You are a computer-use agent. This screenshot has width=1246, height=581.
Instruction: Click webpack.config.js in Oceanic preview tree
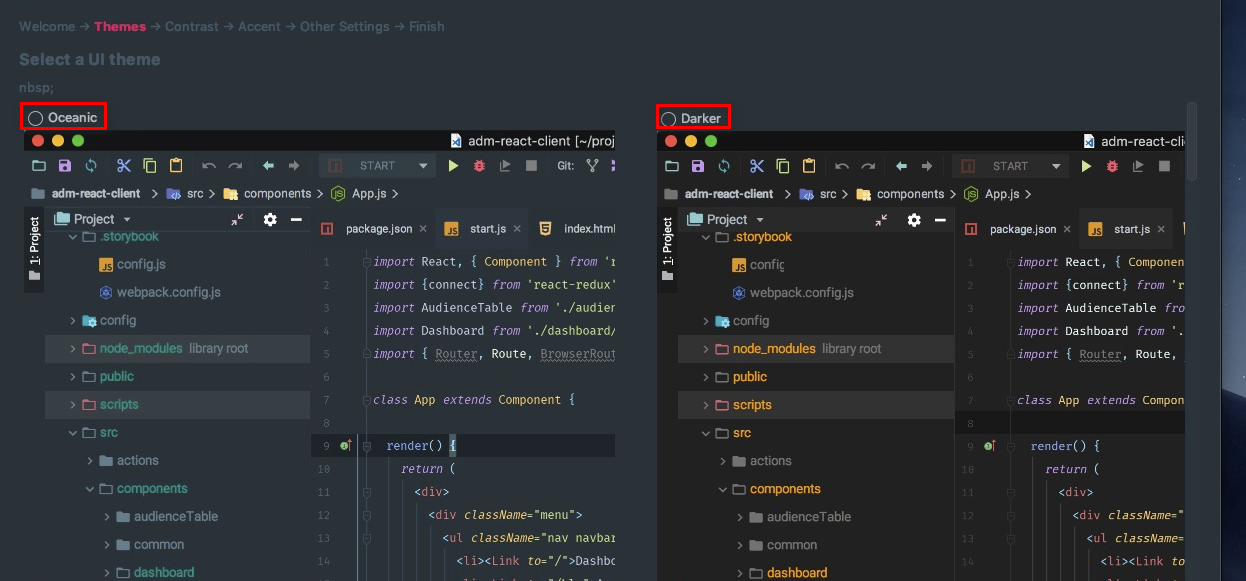[159, 292]
